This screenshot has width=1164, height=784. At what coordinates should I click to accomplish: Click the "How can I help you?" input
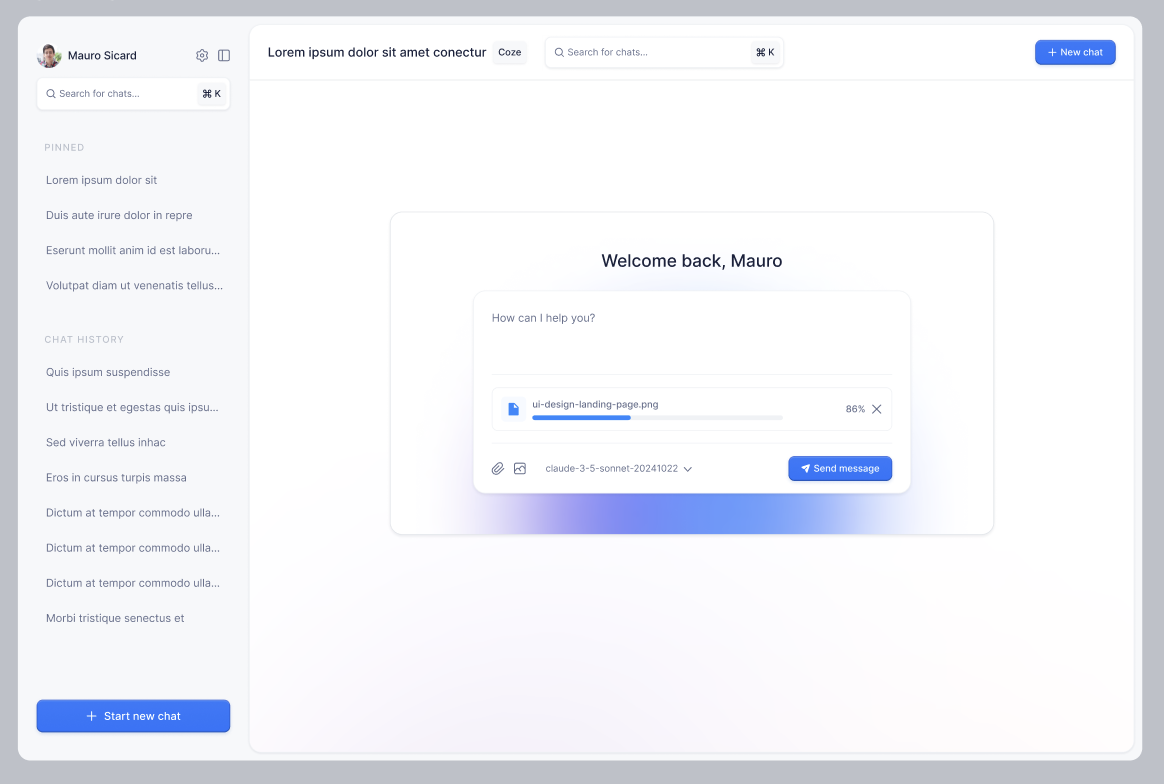coord(690,330)
